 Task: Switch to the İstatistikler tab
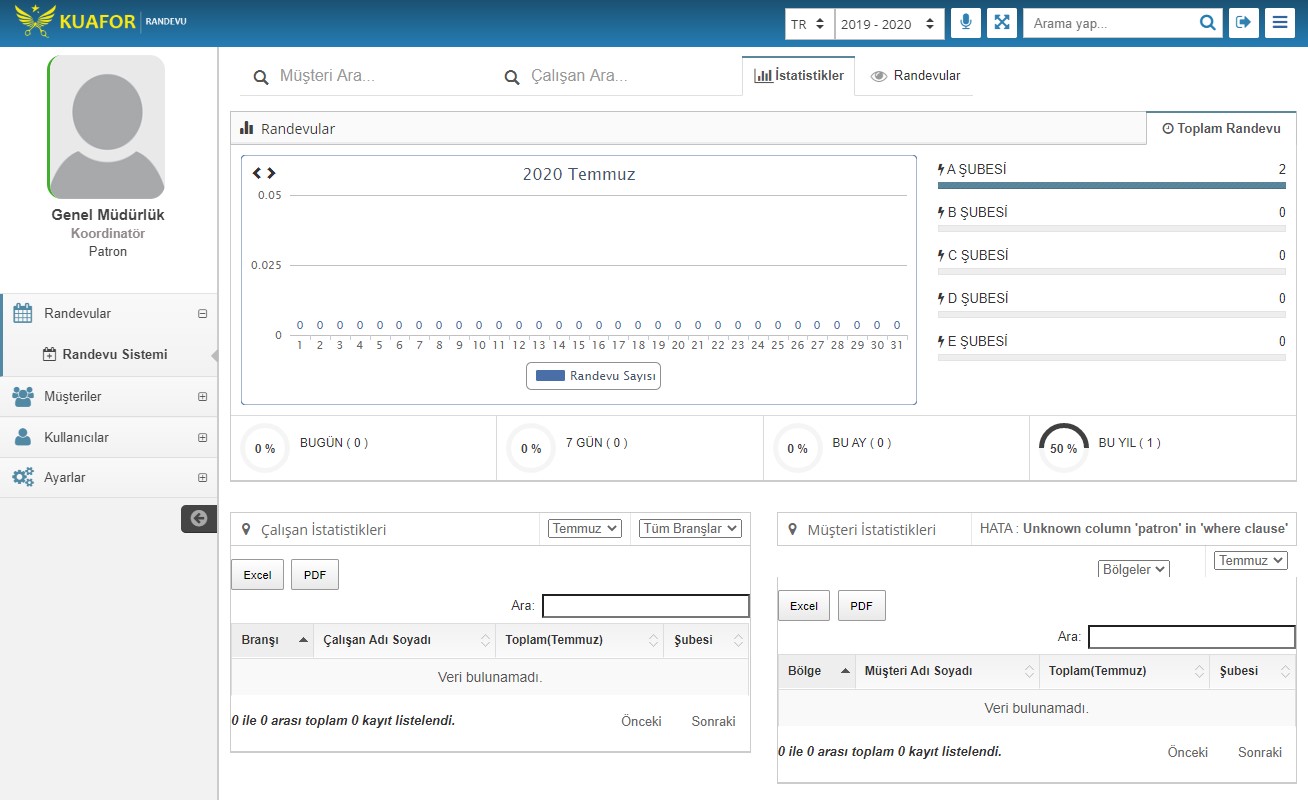[x=799, y=75]
